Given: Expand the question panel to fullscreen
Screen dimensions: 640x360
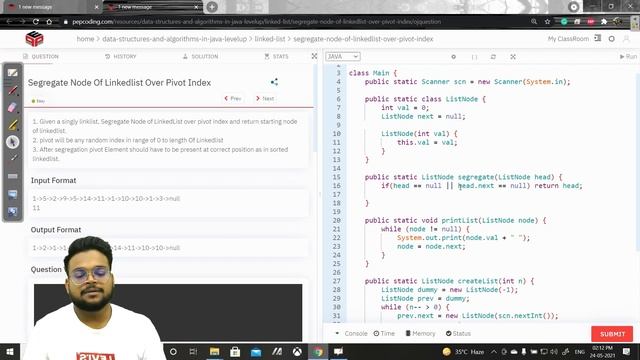Looking at the screenshot, I should (x=314, y=56).
